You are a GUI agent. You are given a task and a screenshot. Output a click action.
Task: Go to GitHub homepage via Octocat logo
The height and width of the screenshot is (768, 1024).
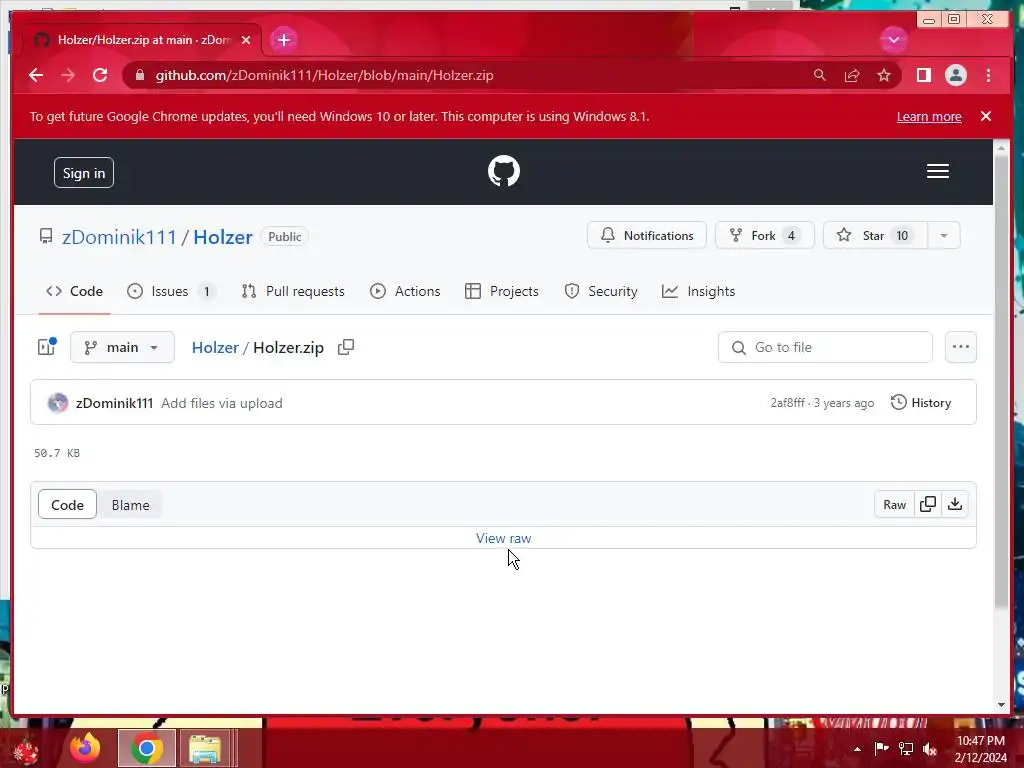pos(504,171)
